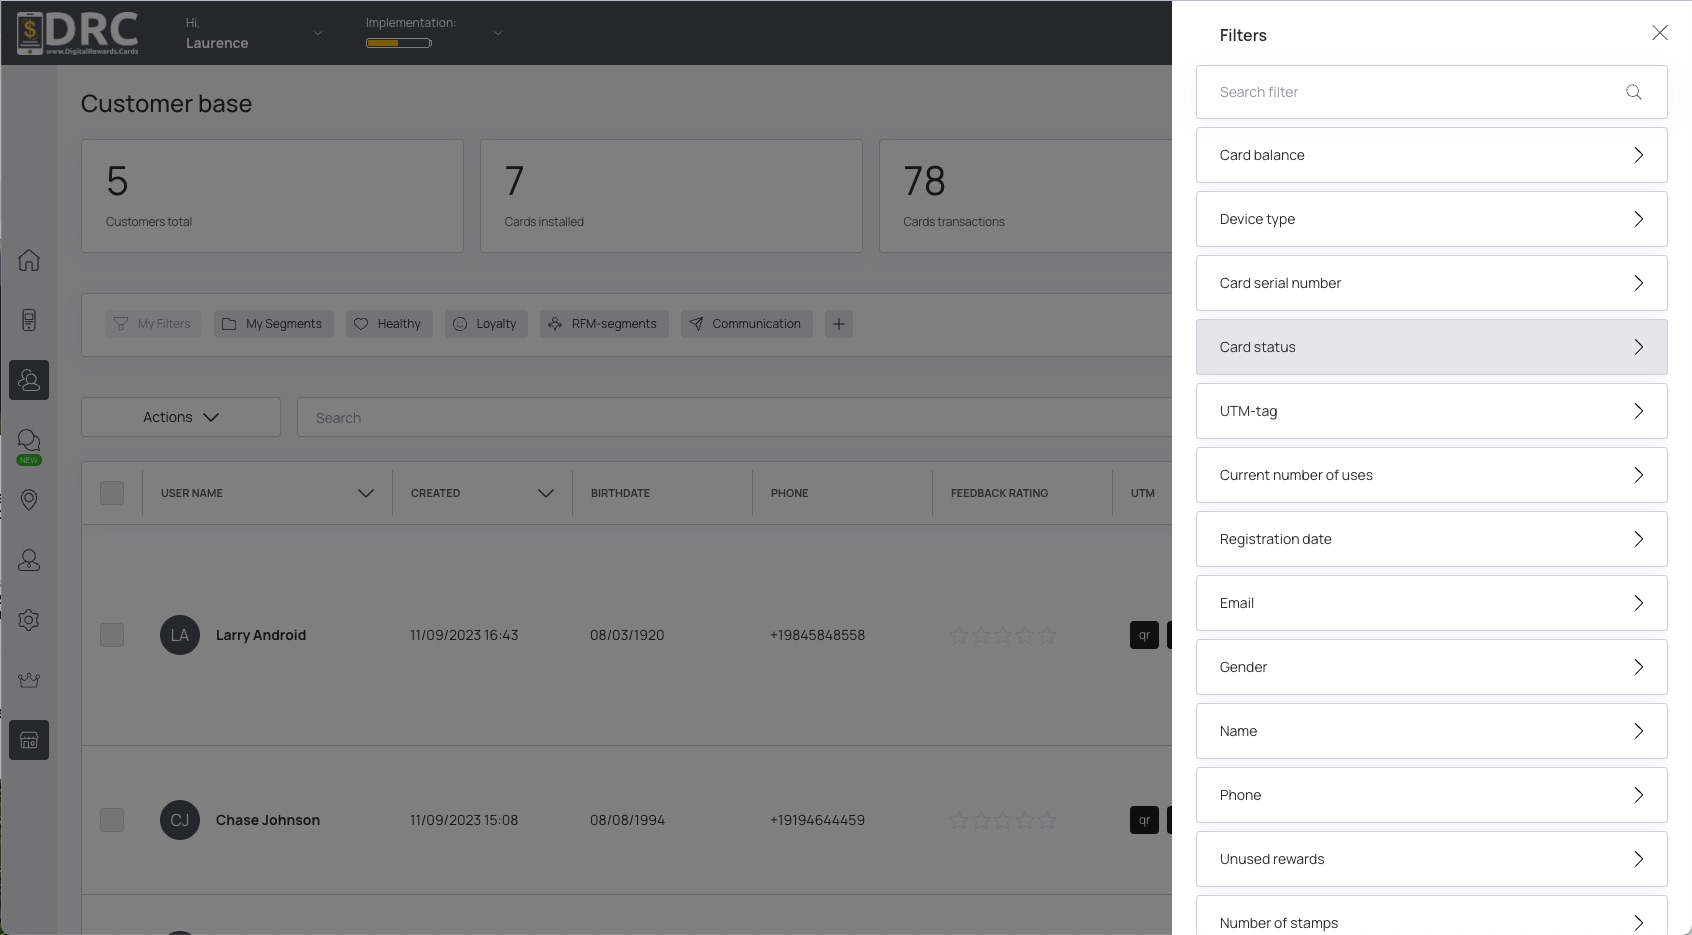This screenshot has width=1692, height=935.
Task: Select the Loyalty segment tab
Action: click(x=486, y=324)
